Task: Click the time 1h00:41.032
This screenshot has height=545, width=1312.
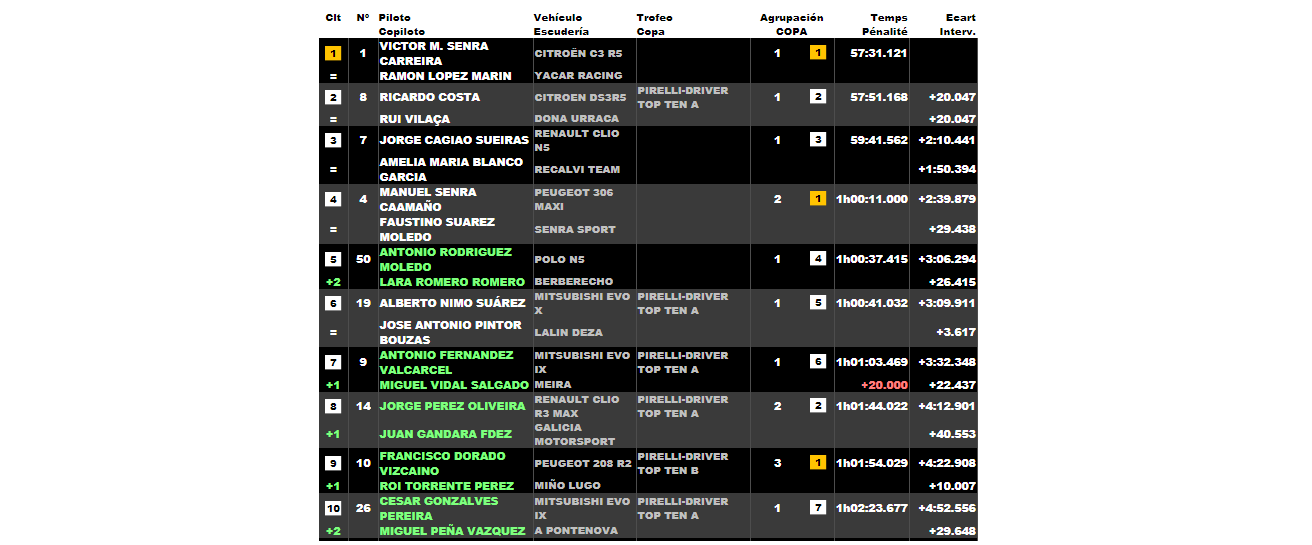Action: coord(872,303)
